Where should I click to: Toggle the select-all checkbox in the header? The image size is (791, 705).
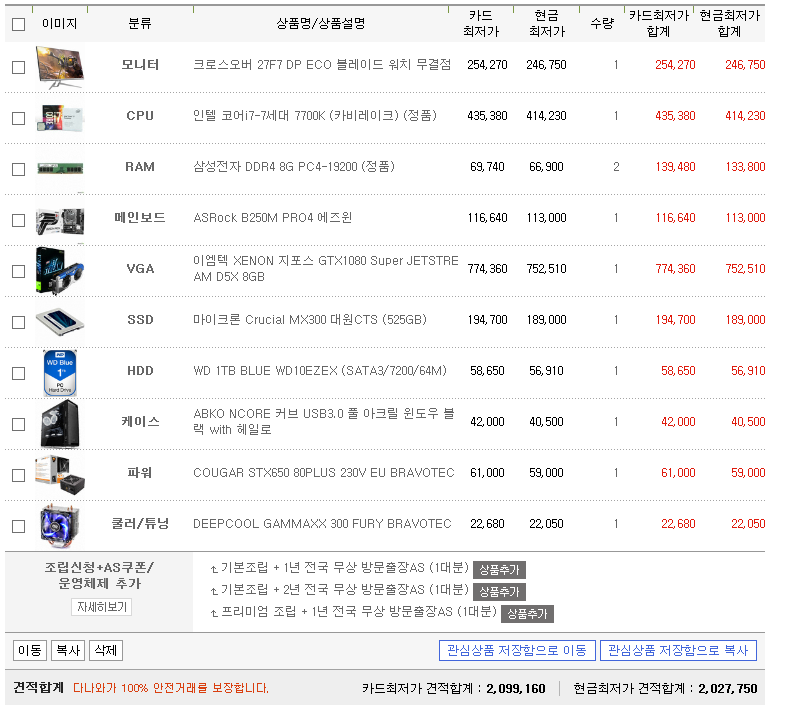19,24
